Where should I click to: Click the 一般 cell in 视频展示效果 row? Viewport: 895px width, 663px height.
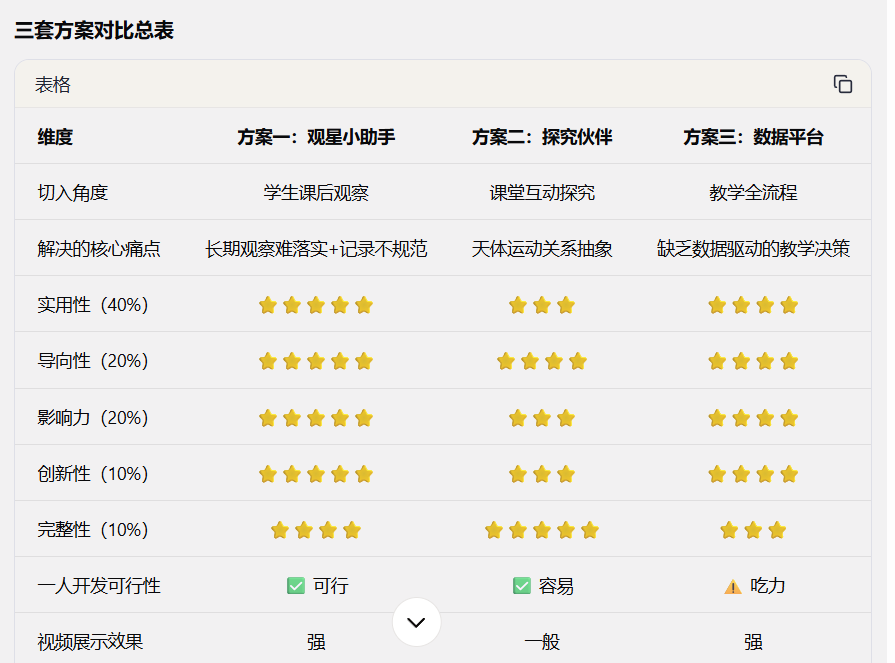(x=542, y=642)
